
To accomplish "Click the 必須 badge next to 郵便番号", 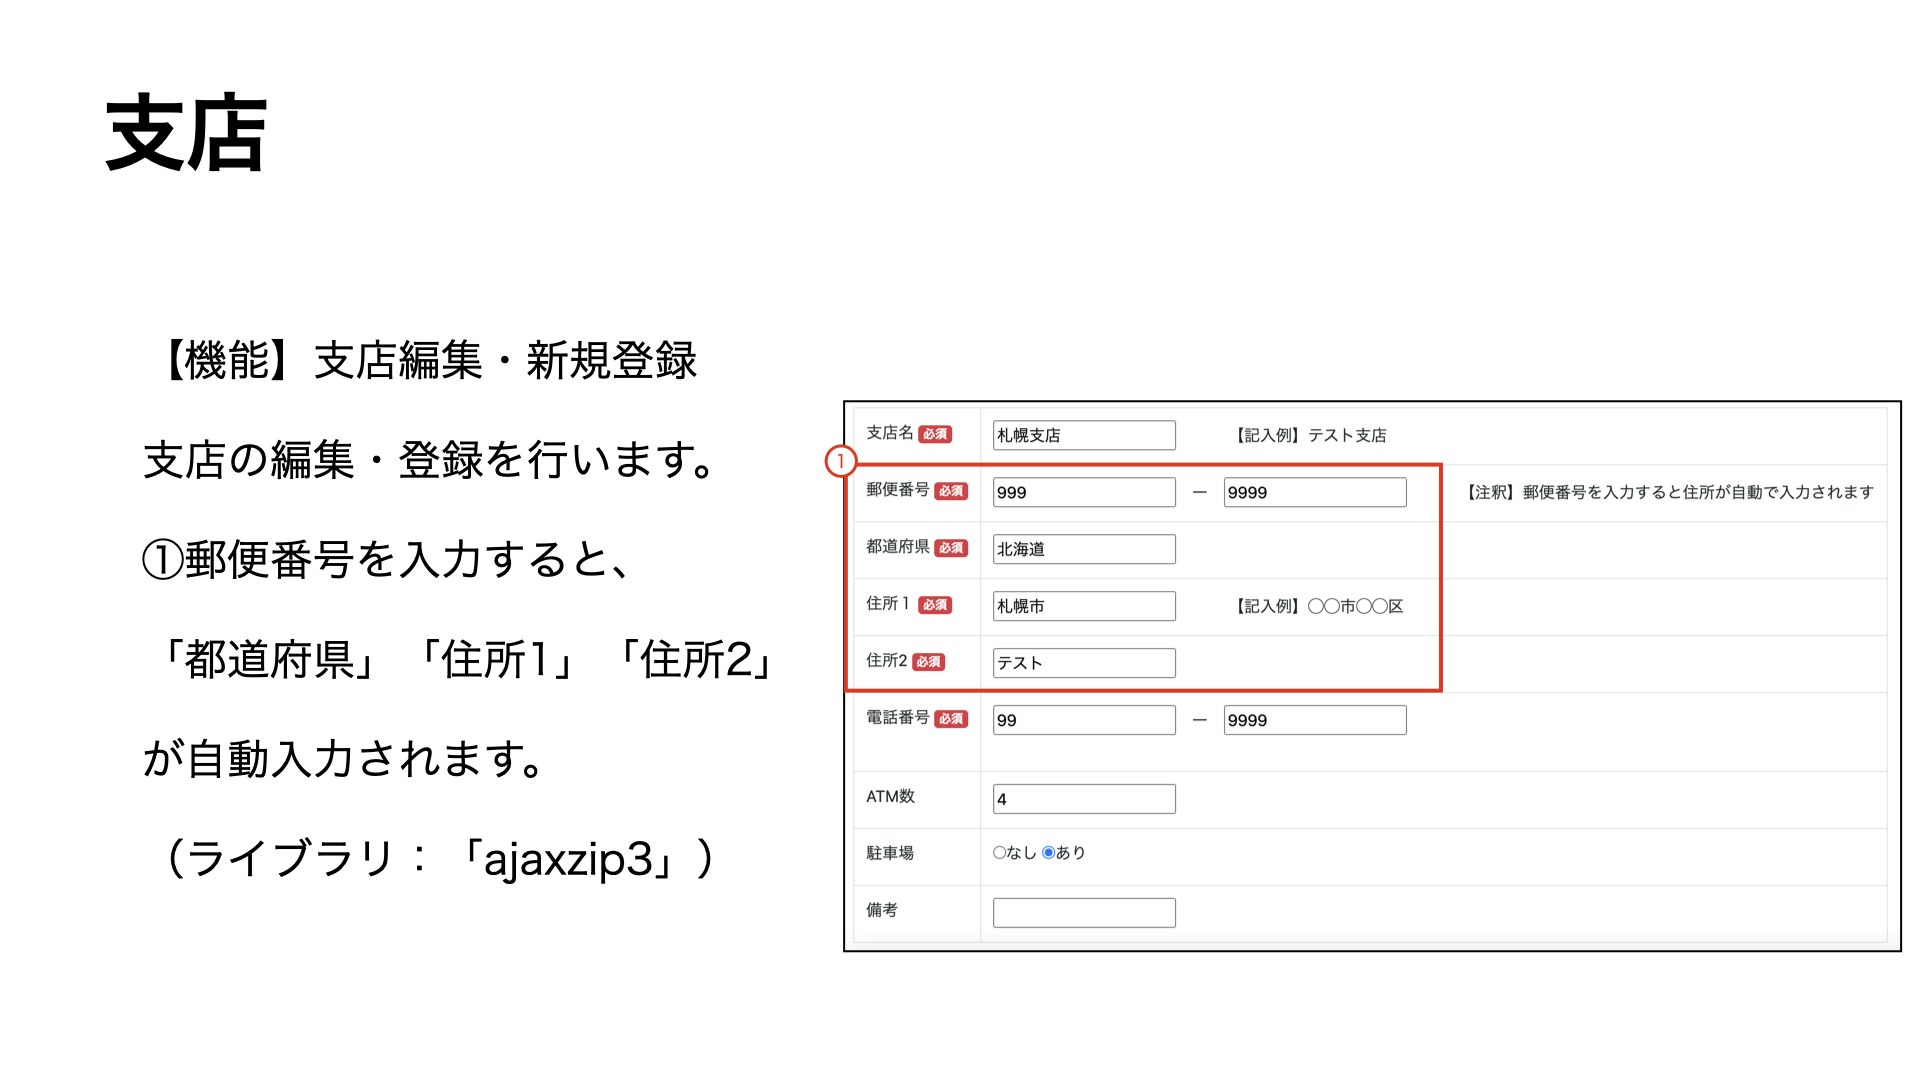I will tap(951, 491).
